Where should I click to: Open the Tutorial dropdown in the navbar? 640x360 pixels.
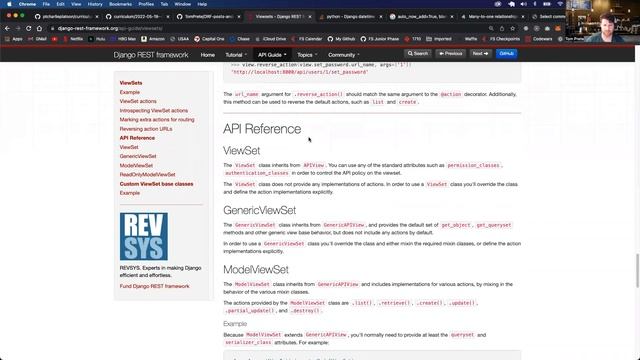(236, 55)
